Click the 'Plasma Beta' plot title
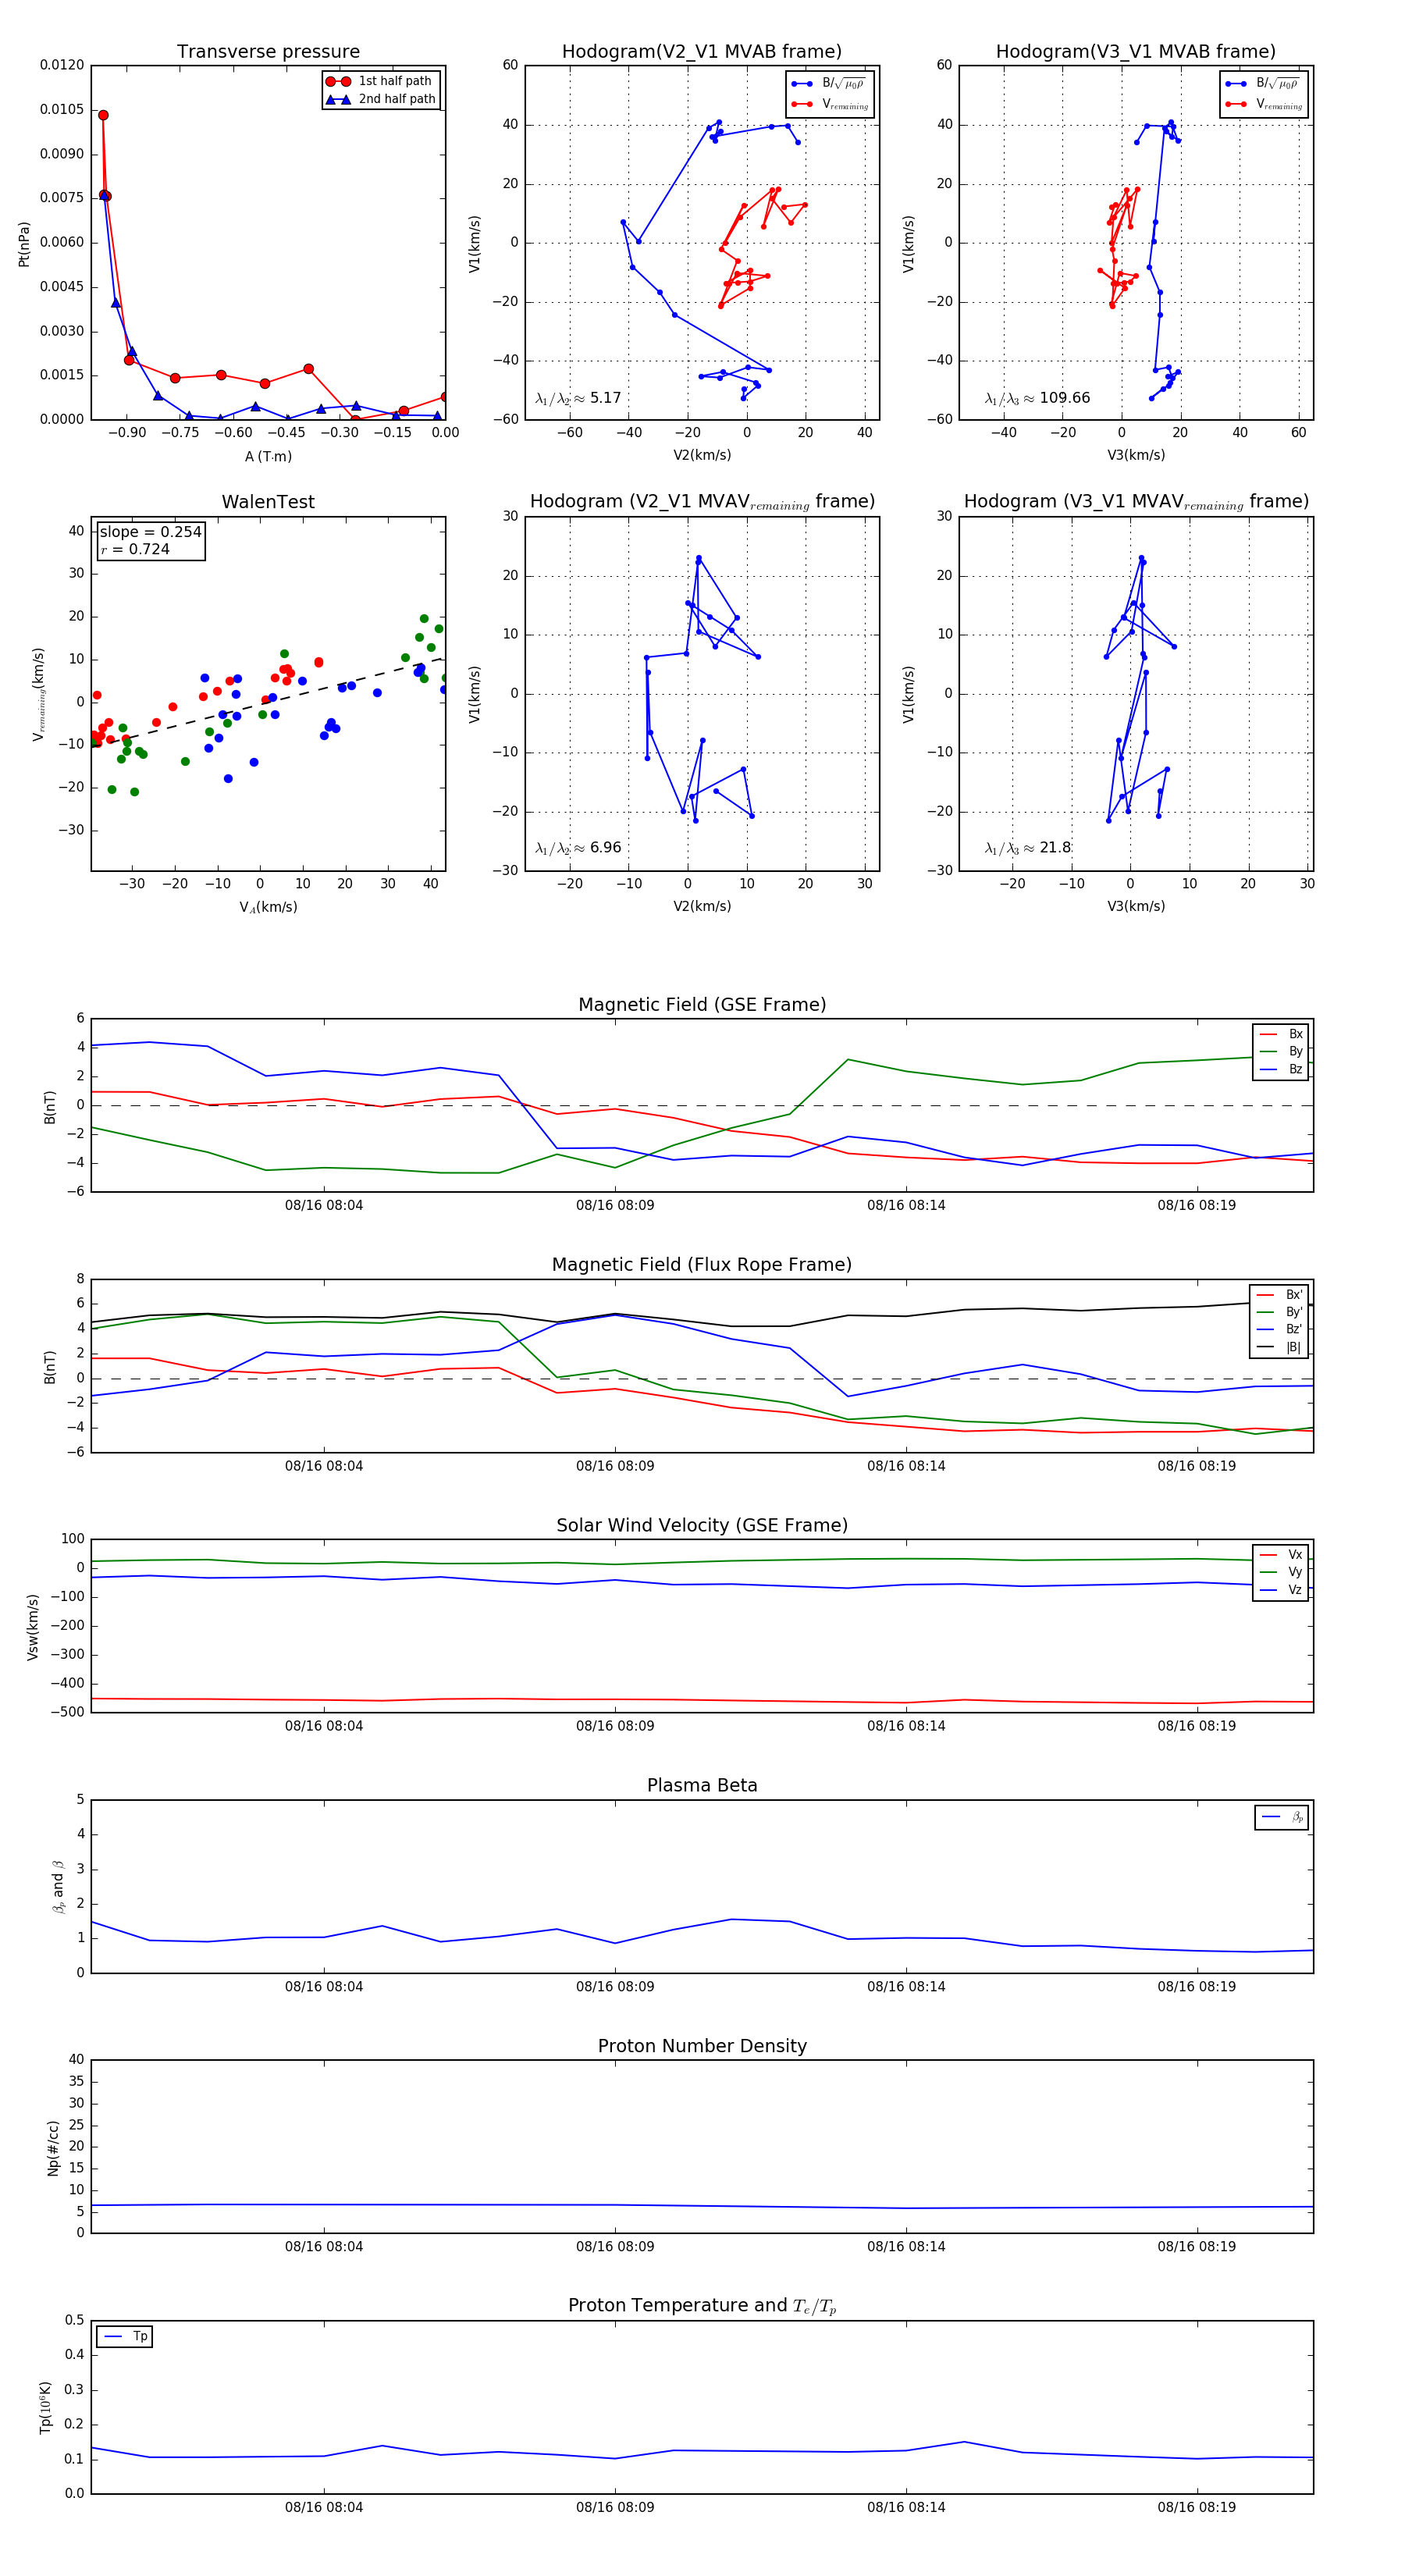The height and width of the screenshot is (2576, 1405). pyautogui.click(x=702, y=1786)
